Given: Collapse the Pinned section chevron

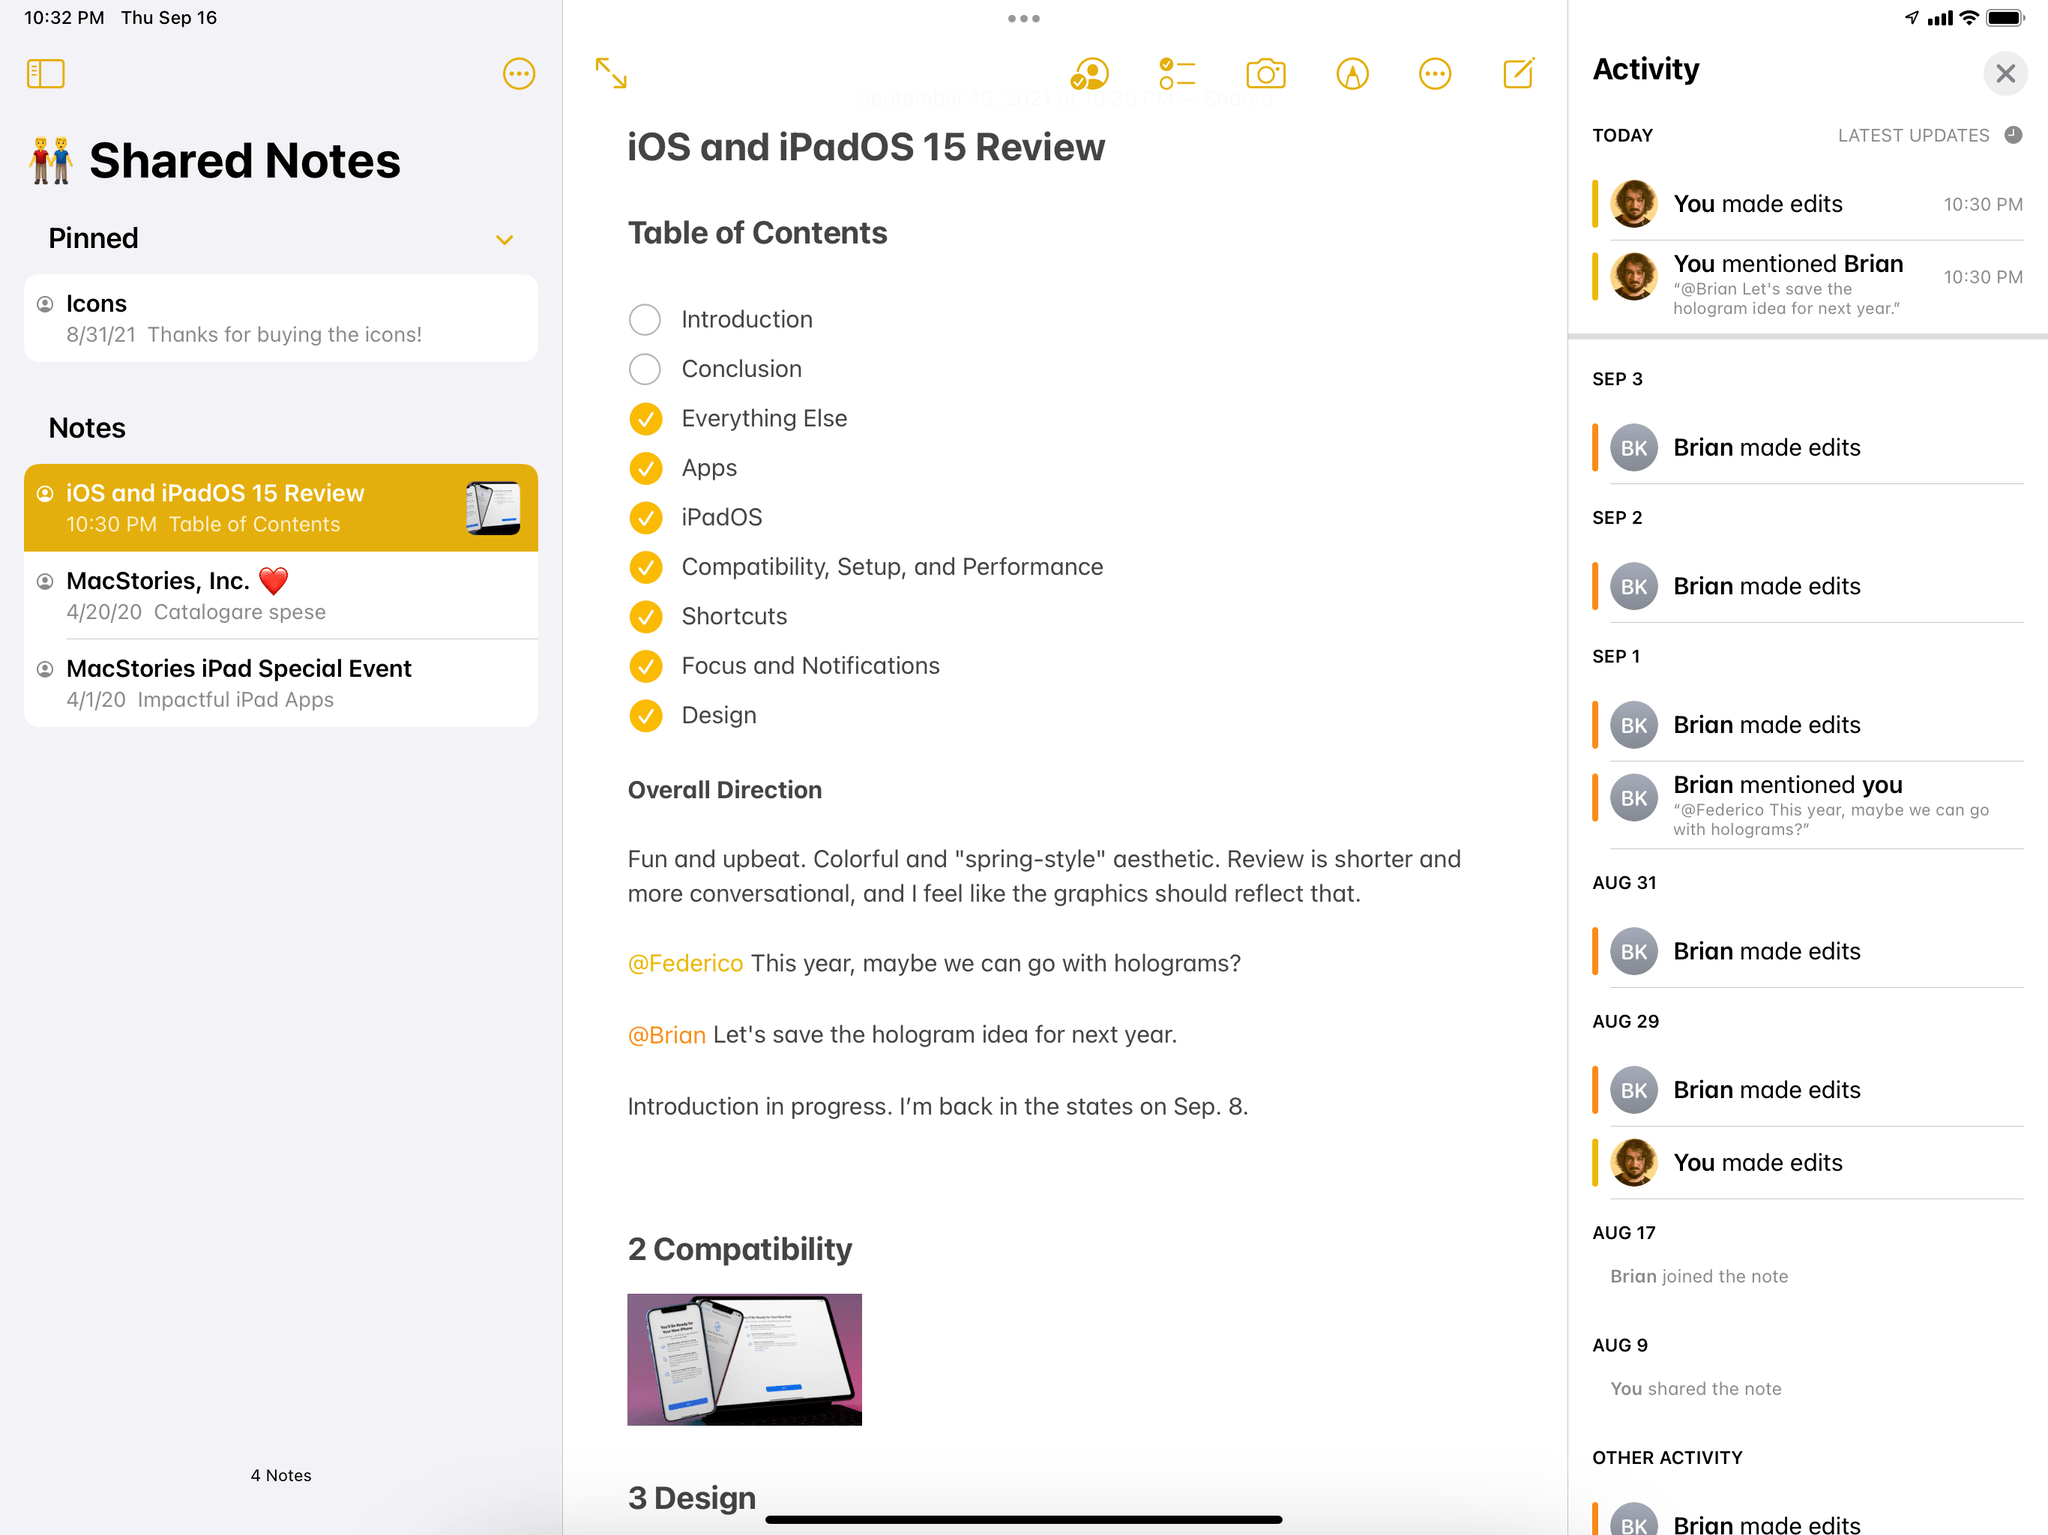Looking at the screenshot, I should [x=505, y=239].
